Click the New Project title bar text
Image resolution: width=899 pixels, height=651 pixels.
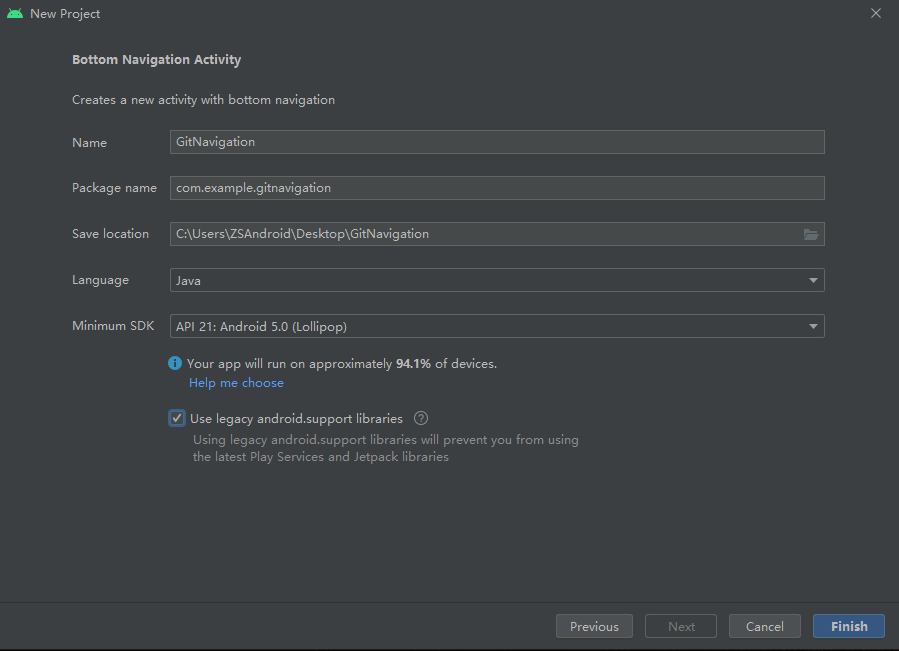[64, 13]
